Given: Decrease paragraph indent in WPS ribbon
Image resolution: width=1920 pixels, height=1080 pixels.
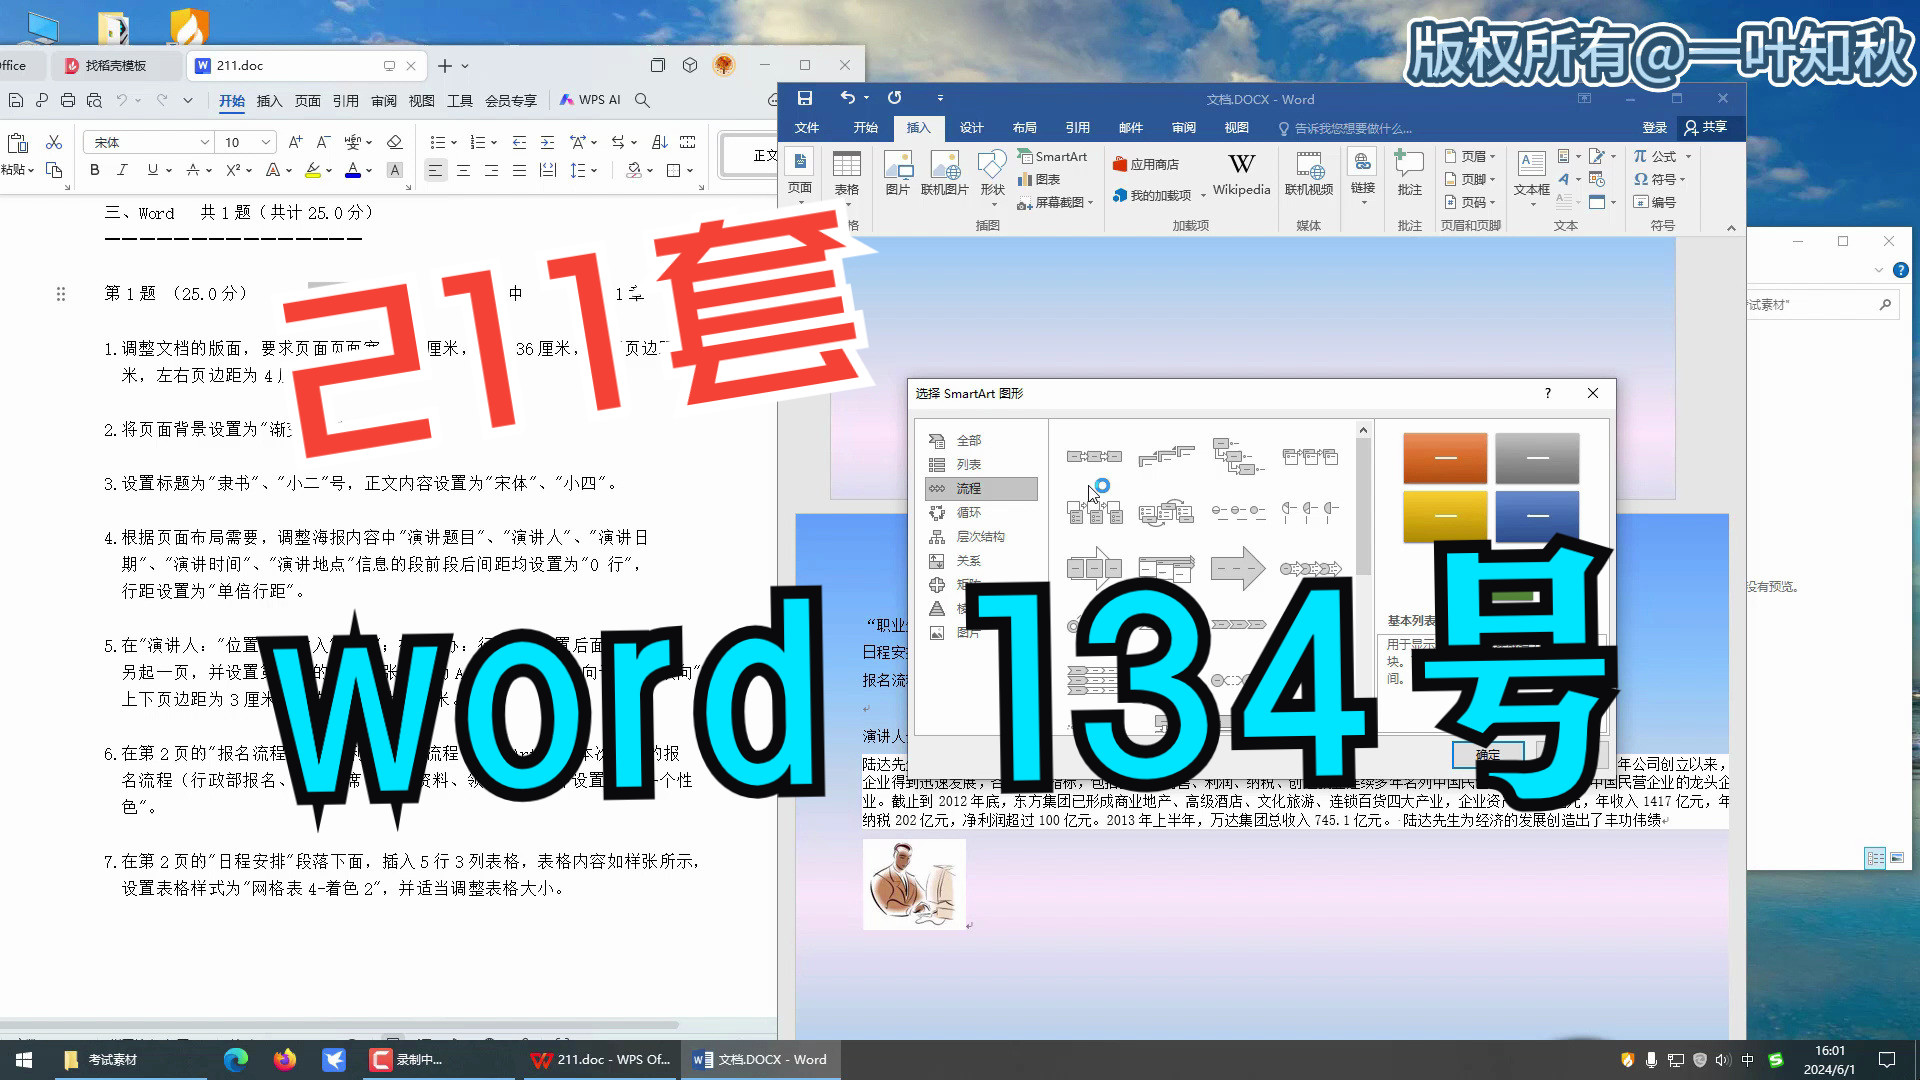Looking at the screenshot, I should pyautogui.click(x=519, y=142).
